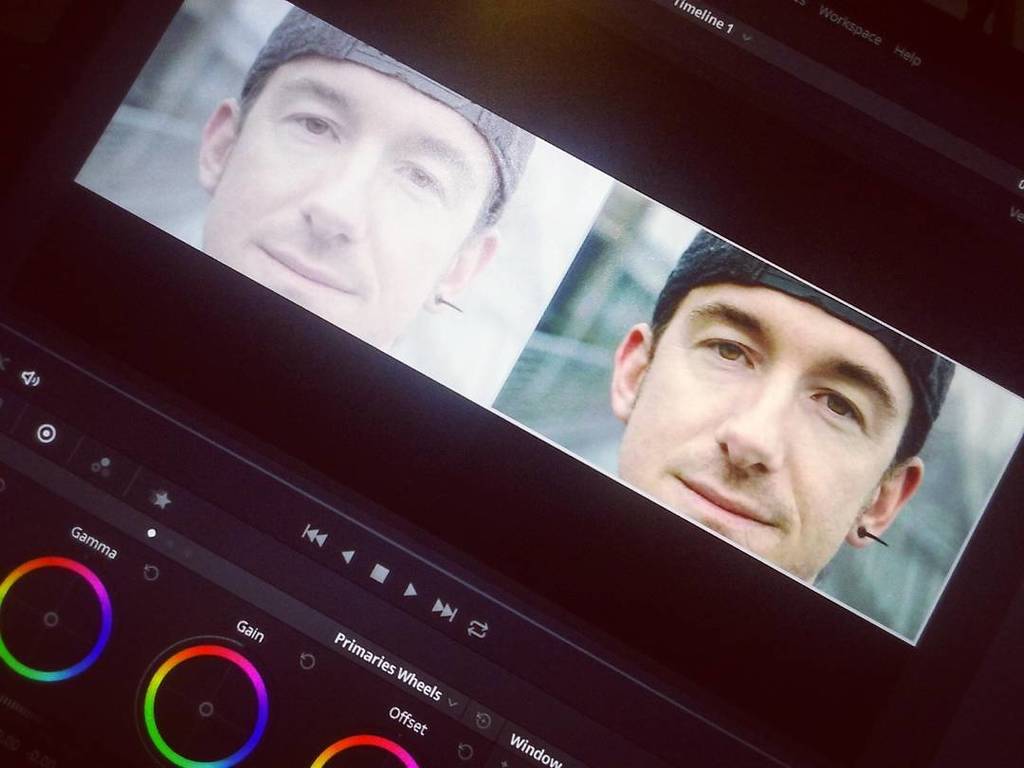Reset the Offset wheel

(465, 751)
